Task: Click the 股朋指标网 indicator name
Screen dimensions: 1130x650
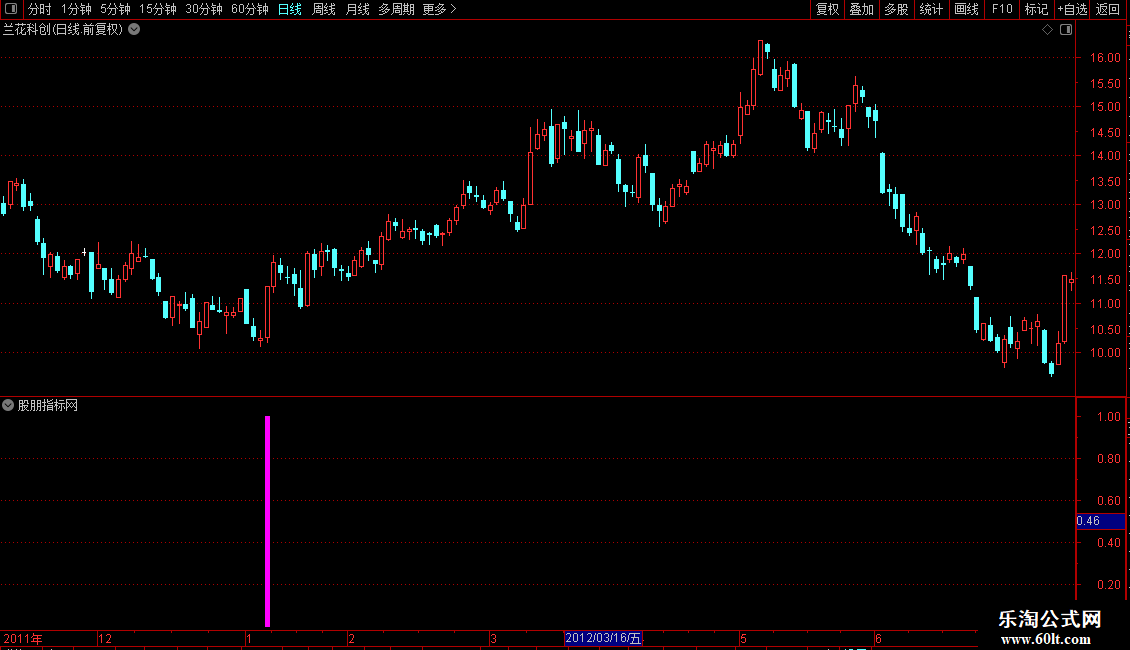Action: pos(48,406)
